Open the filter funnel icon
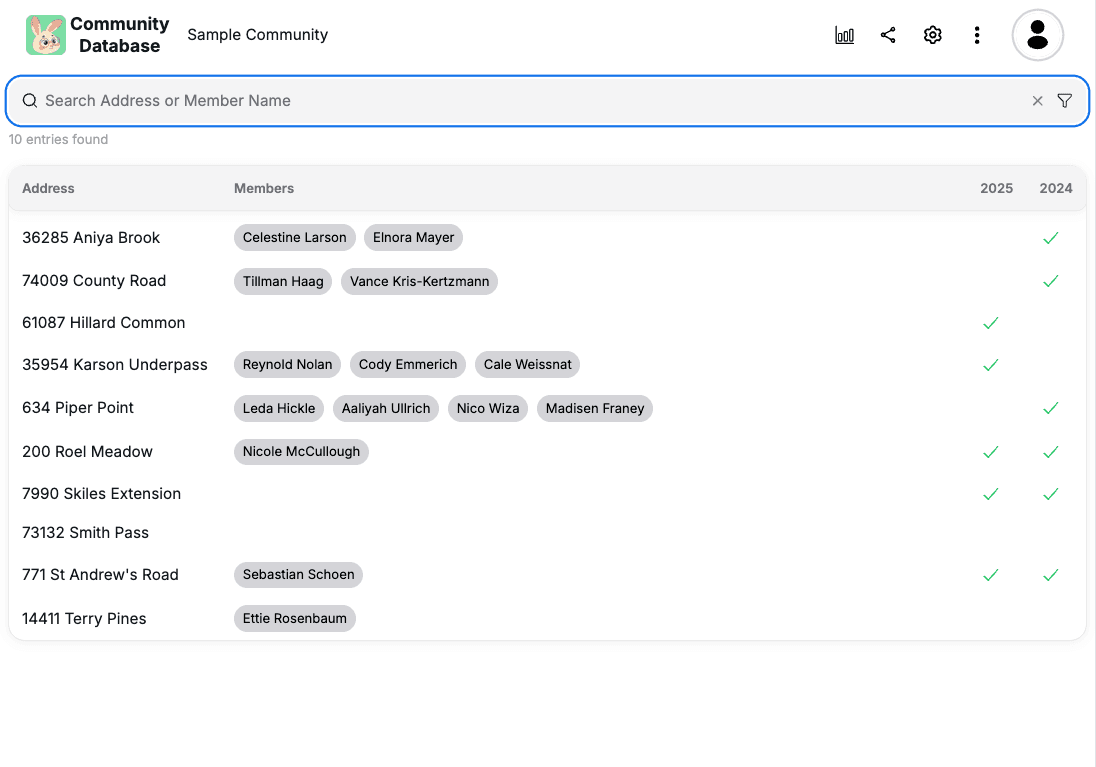The image size is (1096, 767). (x=1065, y=101)
